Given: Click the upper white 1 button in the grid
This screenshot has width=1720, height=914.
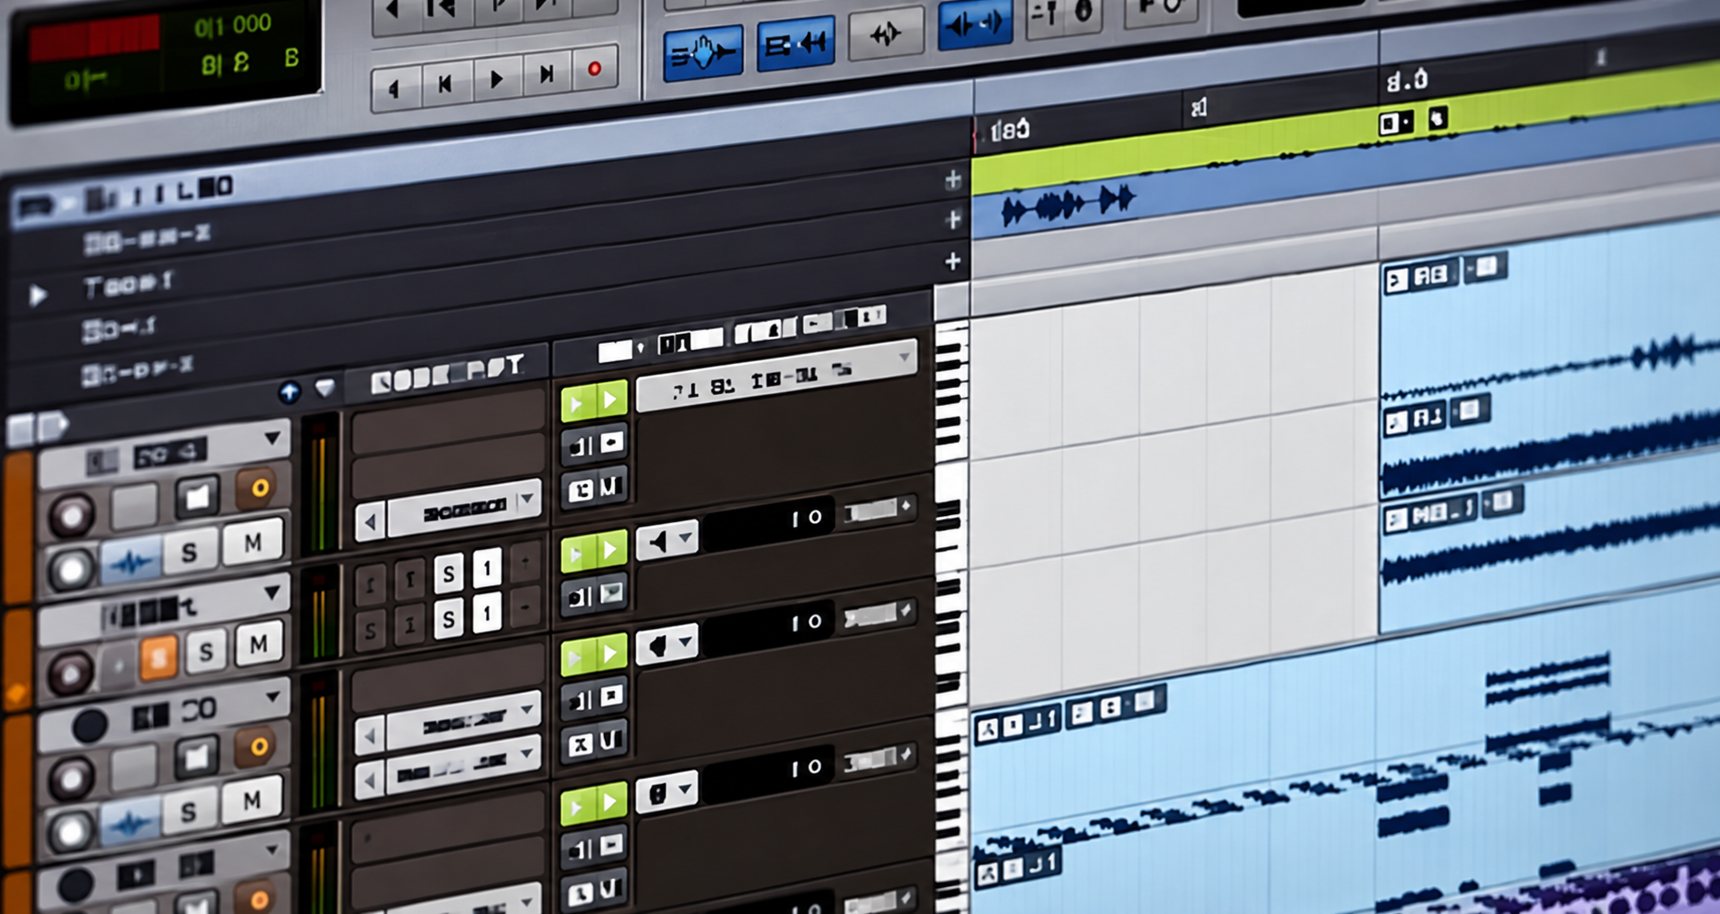Looking at the screenshot, I should [487, 568].
